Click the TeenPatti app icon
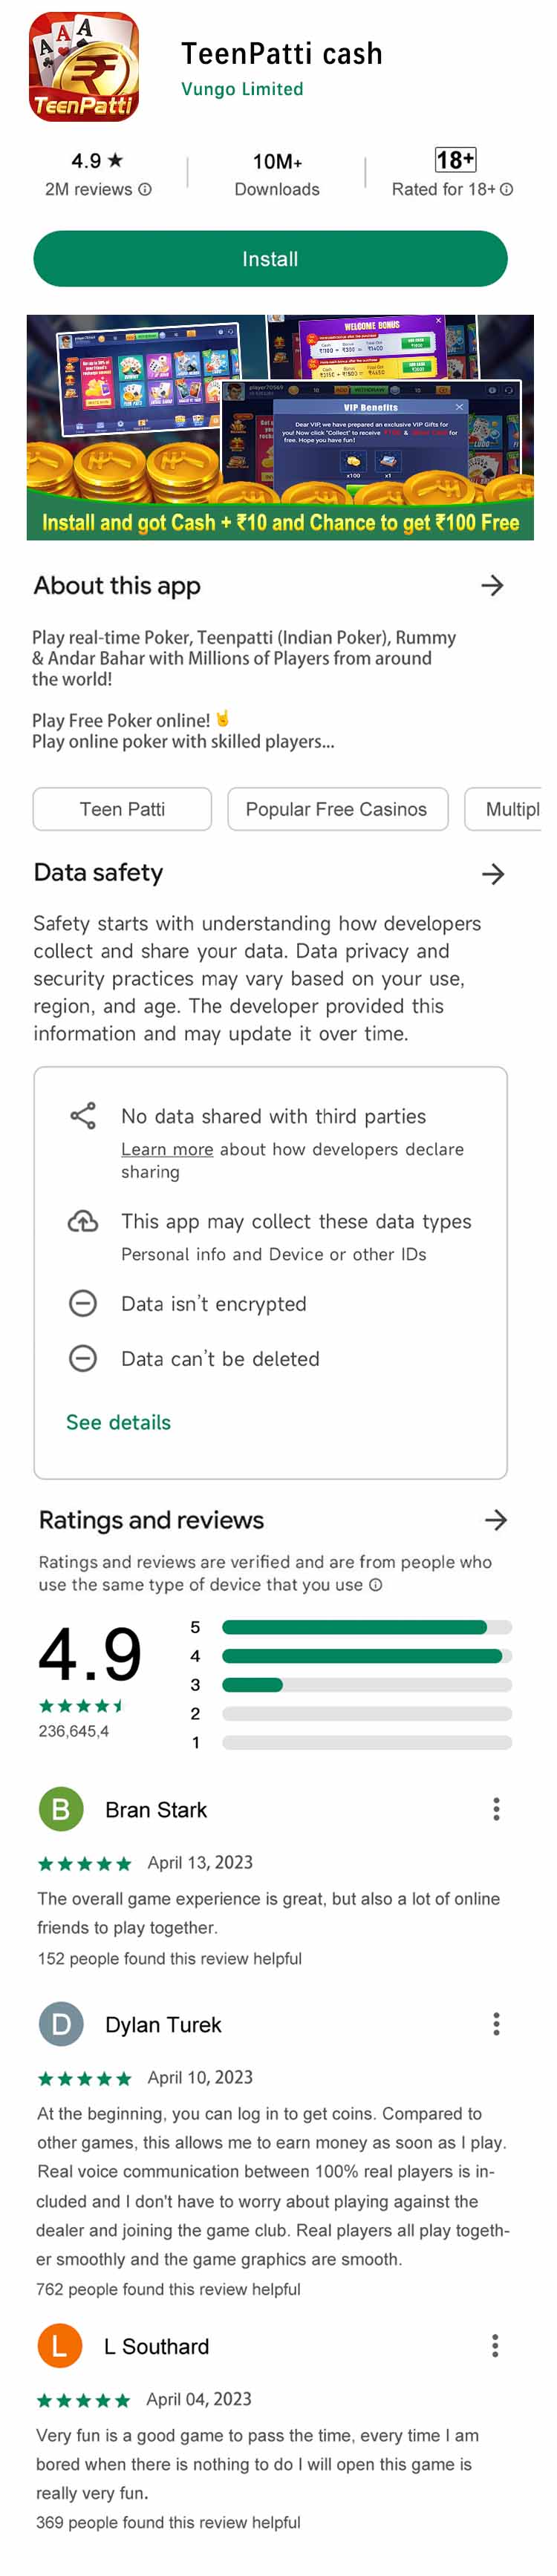The image size is (557, 2576). (x=84, y=67)
